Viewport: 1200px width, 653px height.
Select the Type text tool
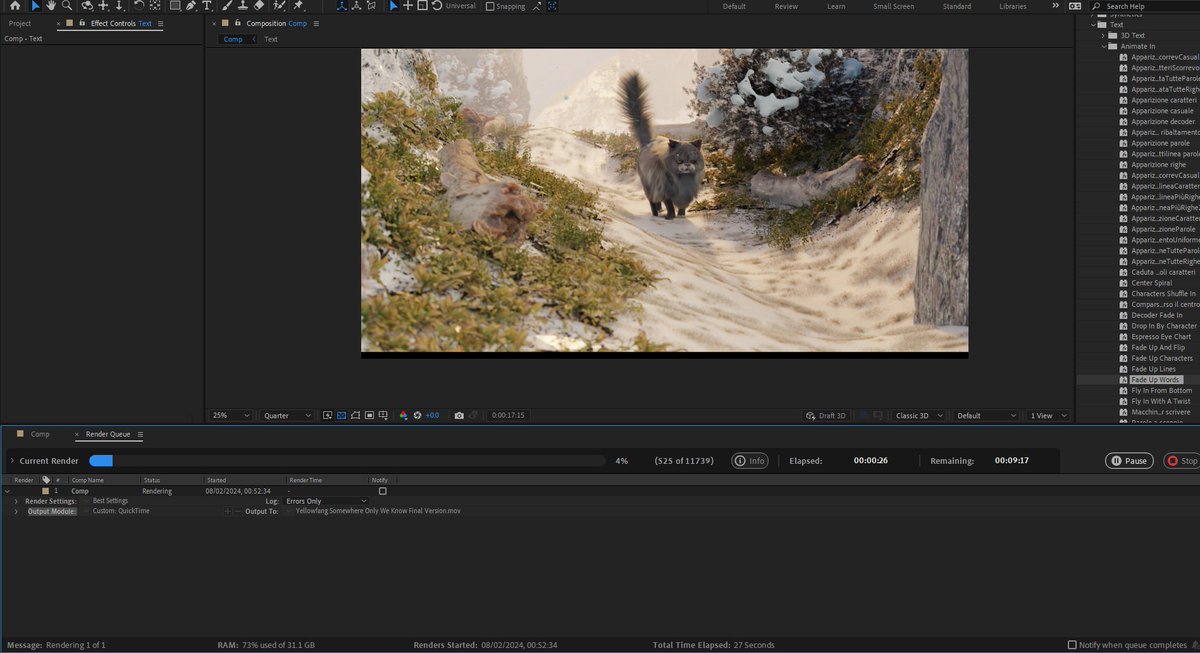207,6
